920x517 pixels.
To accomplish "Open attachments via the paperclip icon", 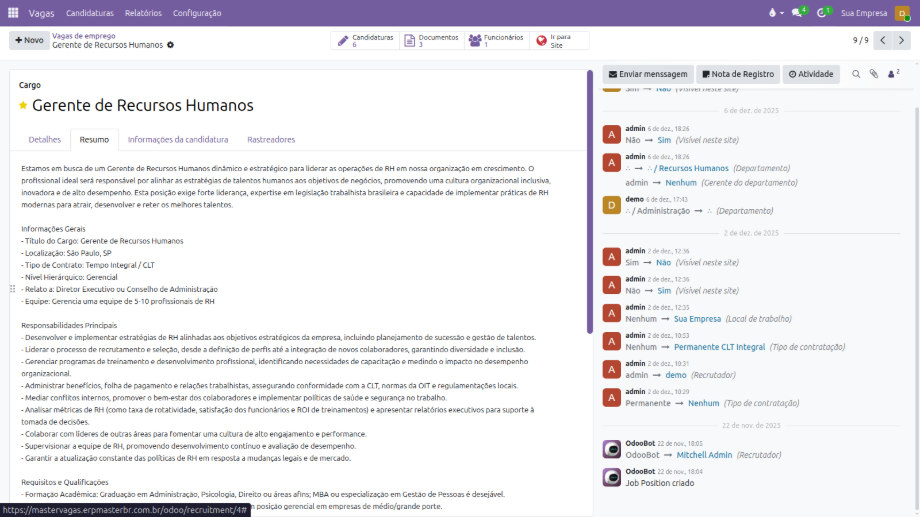I will tap(873, 74).
